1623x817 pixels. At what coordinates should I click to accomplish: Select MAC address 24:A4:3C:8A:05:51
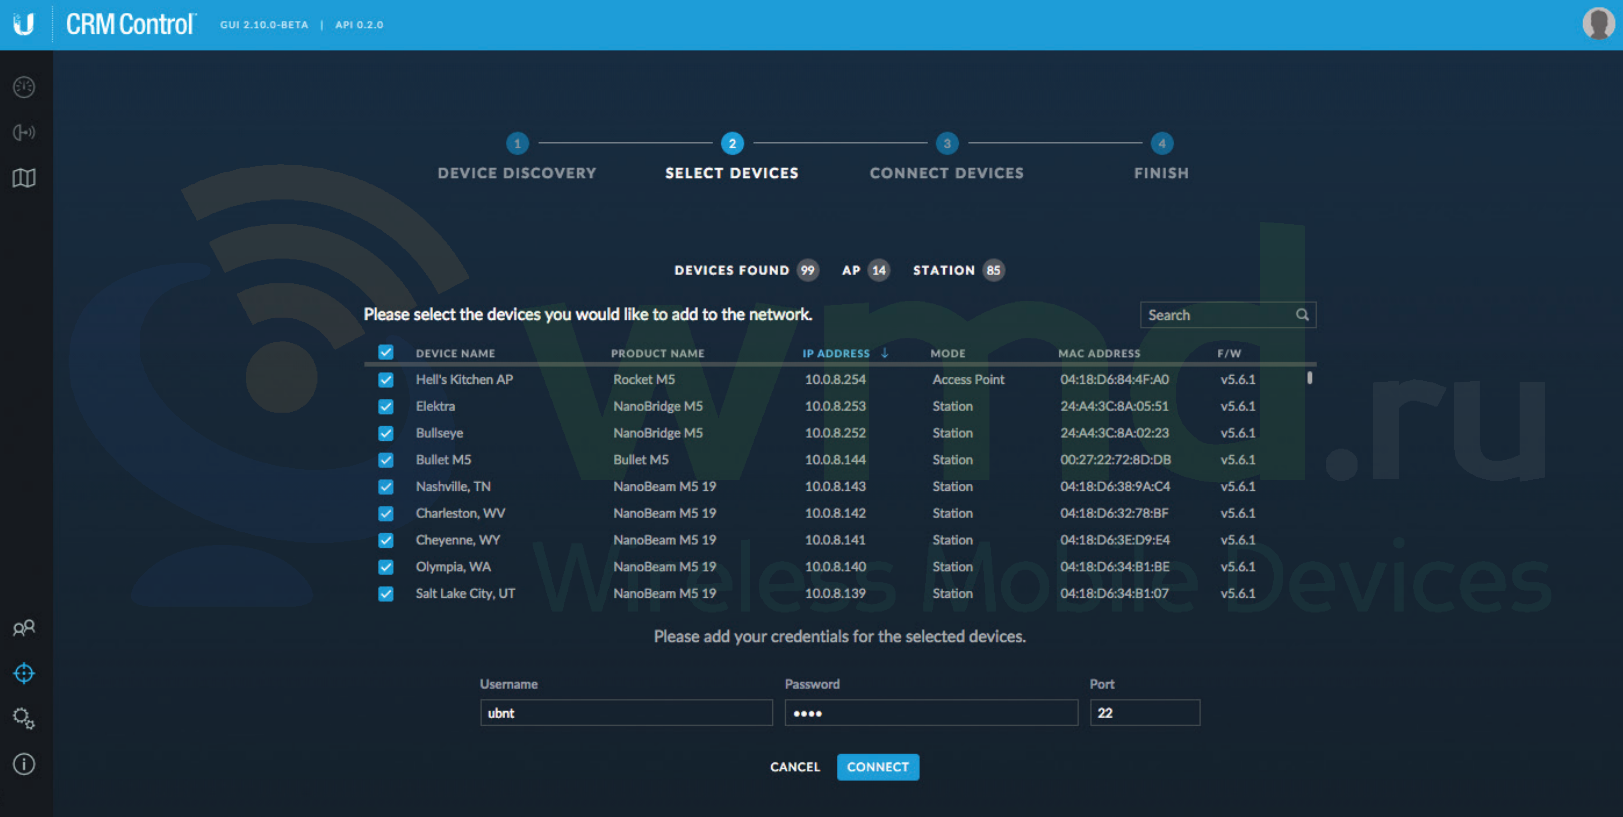(x=1114, y=407)
